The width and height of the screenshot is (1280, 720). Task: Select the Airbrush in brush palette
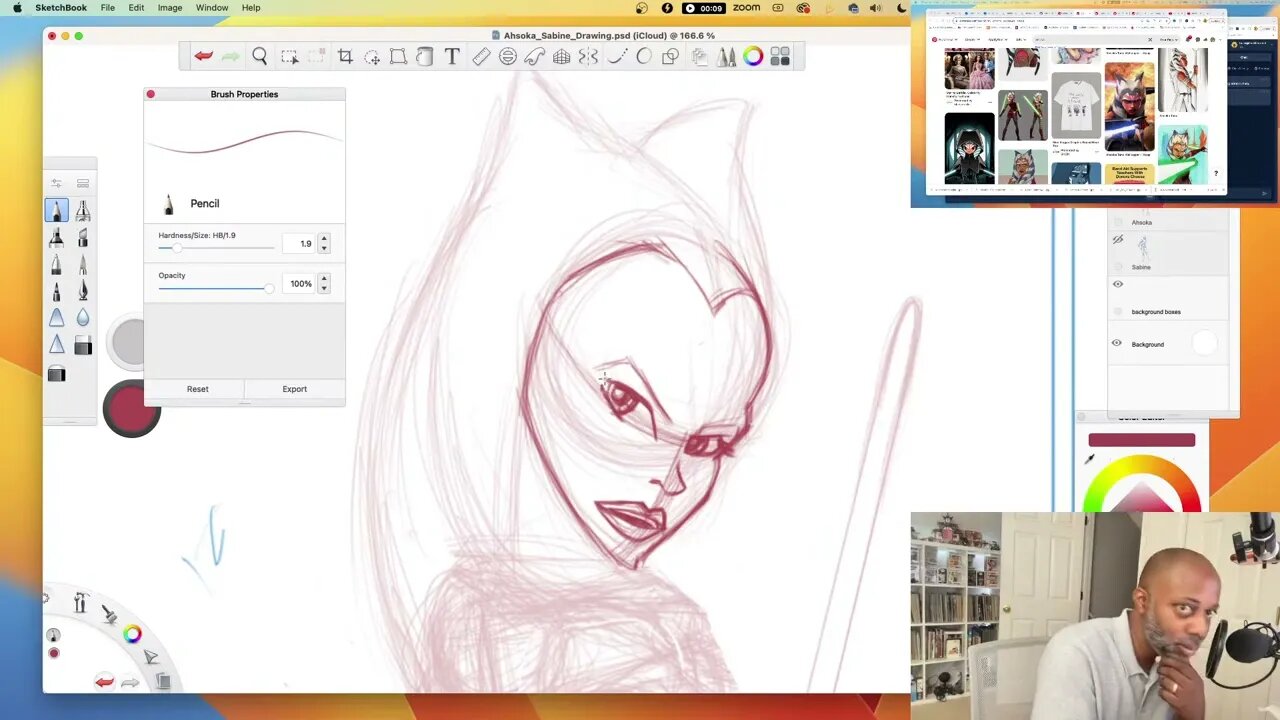click(x=83, y=210)
